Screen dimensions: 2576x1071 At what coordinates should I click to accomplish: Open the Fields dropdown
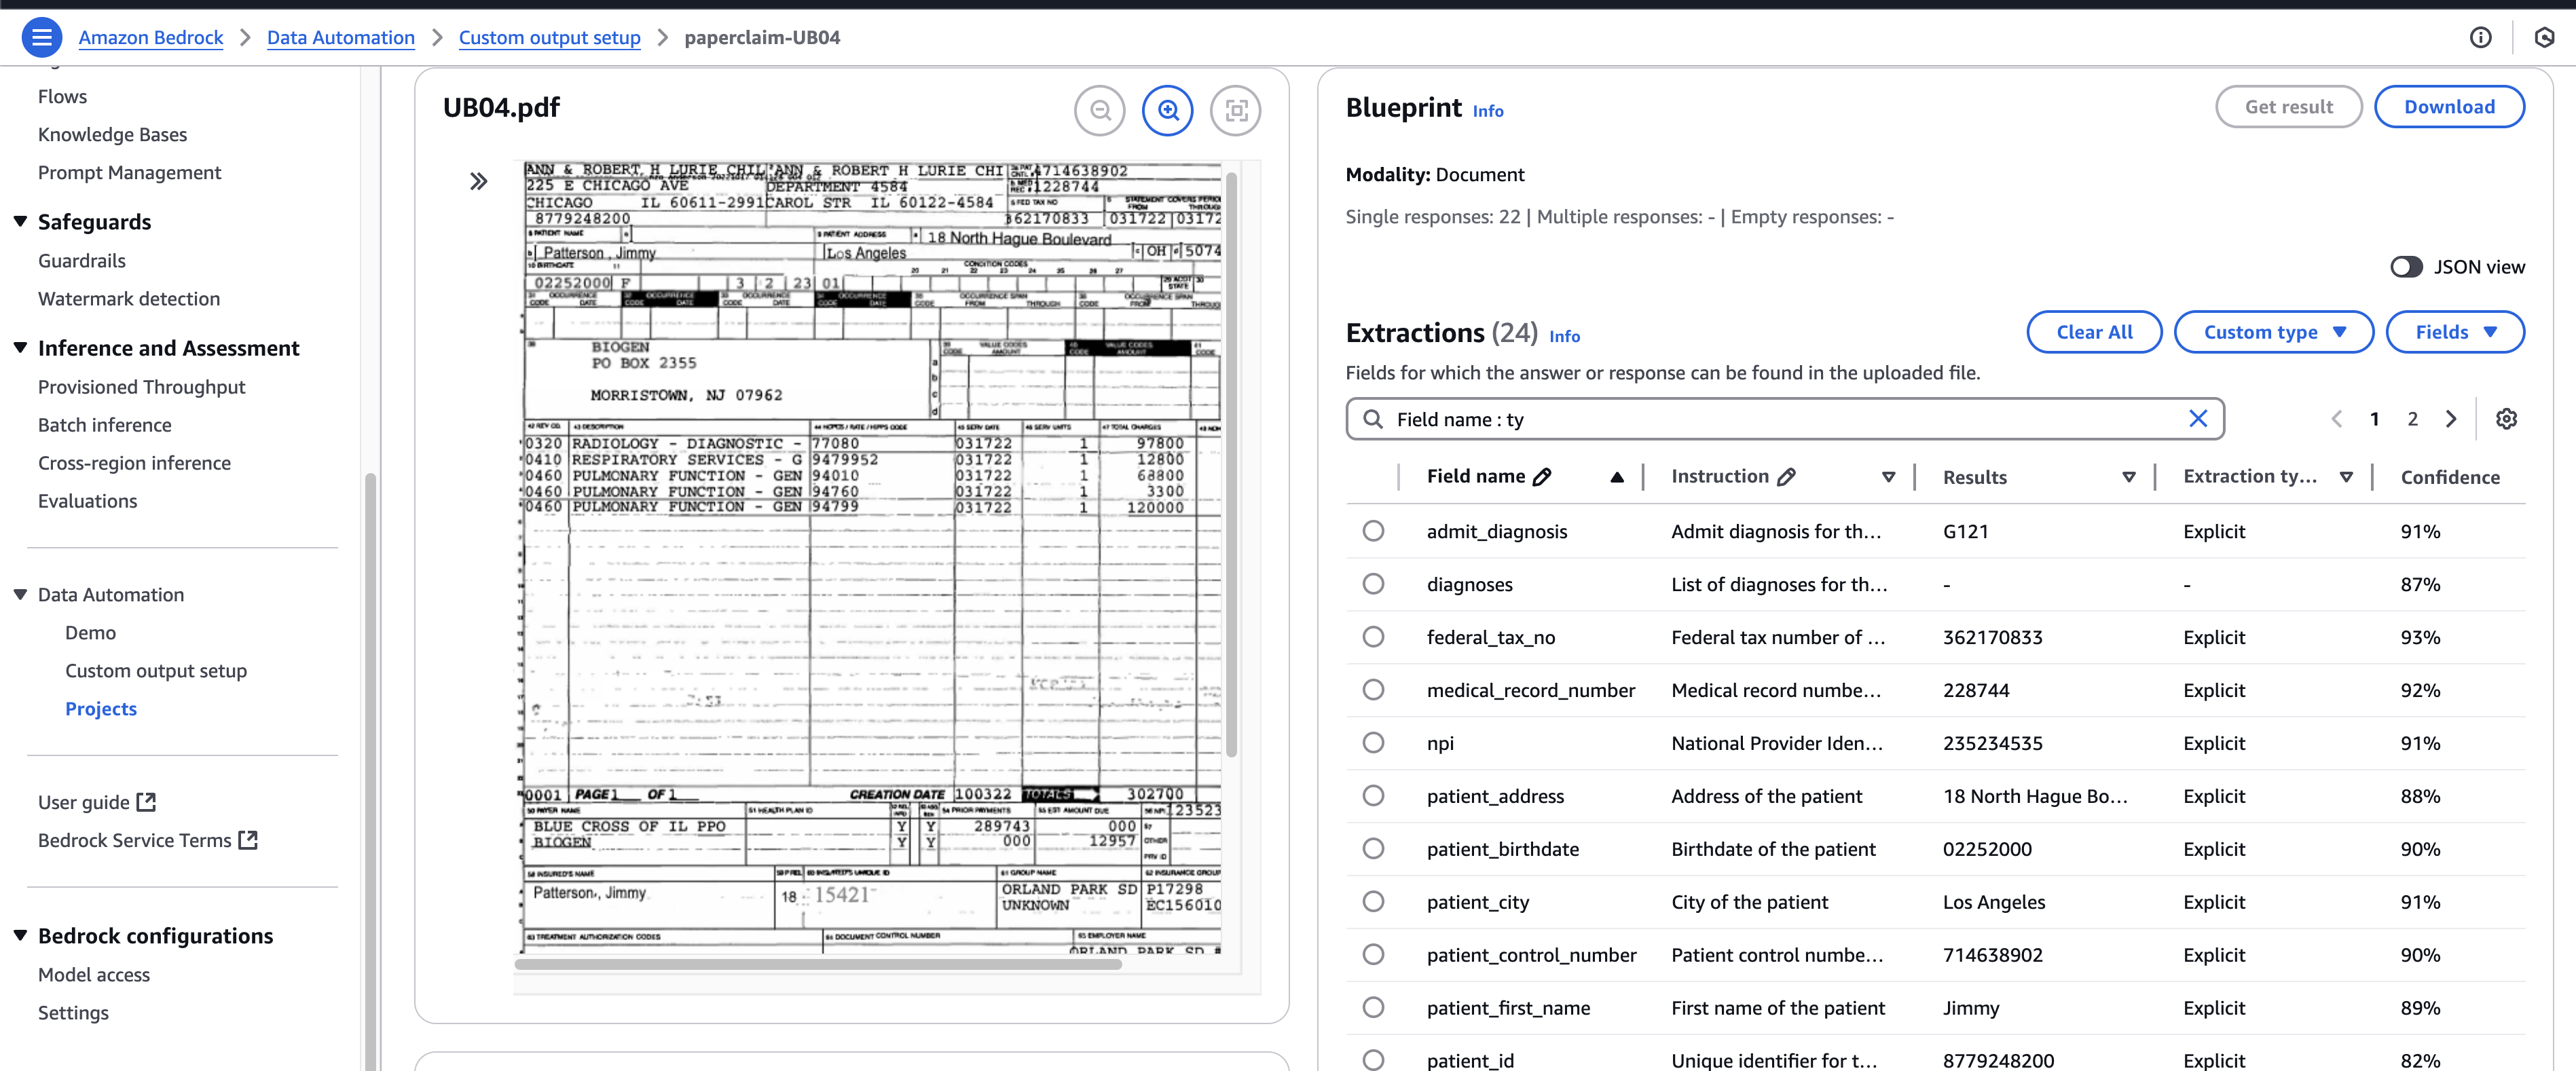coord(2455,331)
